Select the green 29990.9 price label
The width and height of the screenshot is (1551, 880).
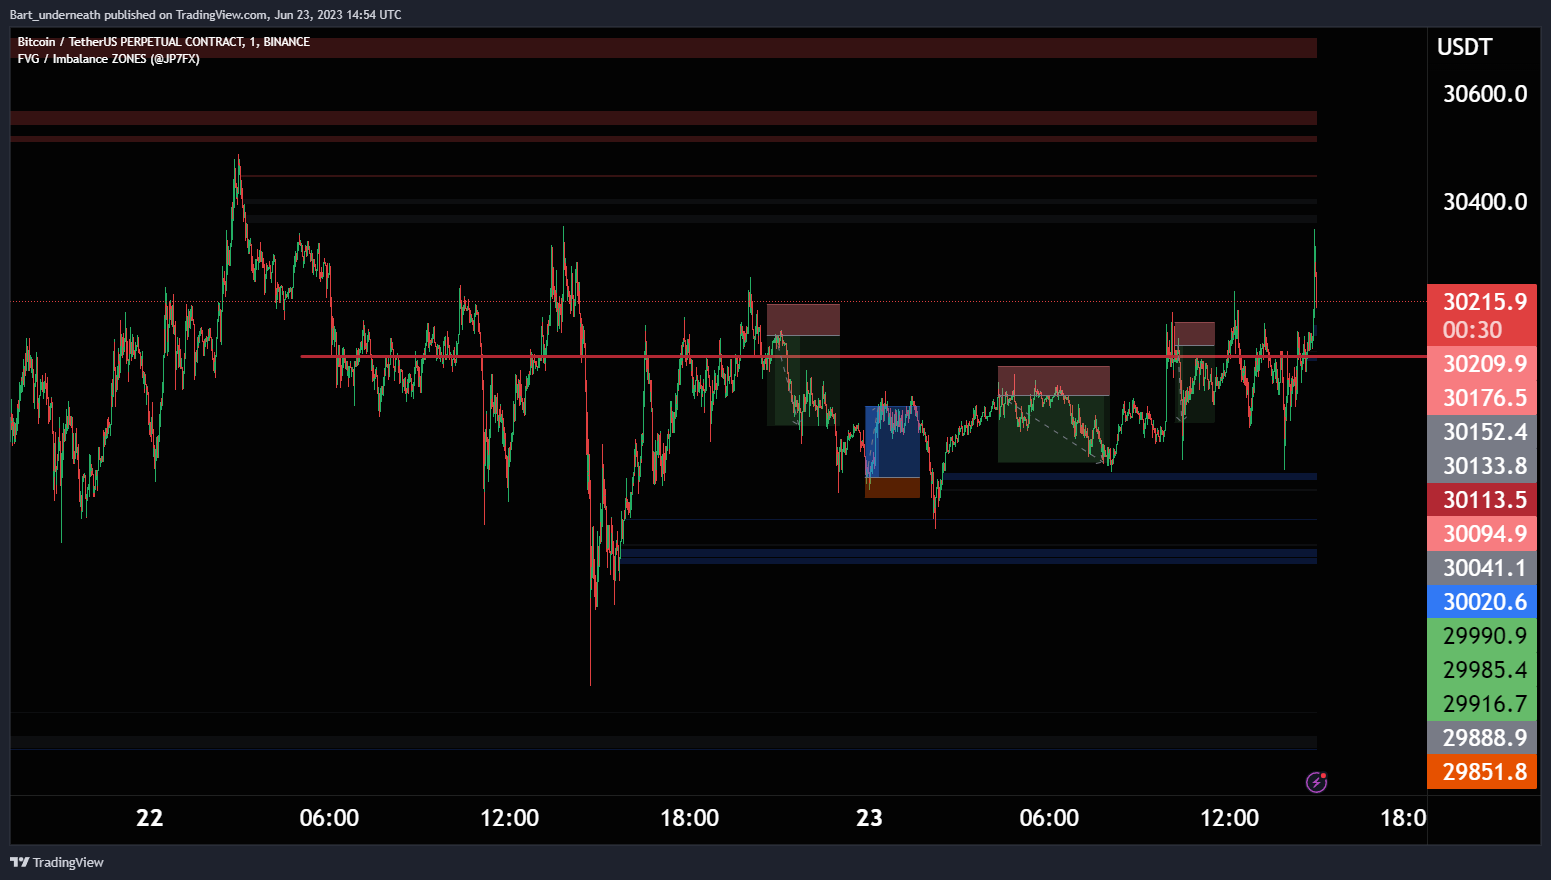[1484, 636]
